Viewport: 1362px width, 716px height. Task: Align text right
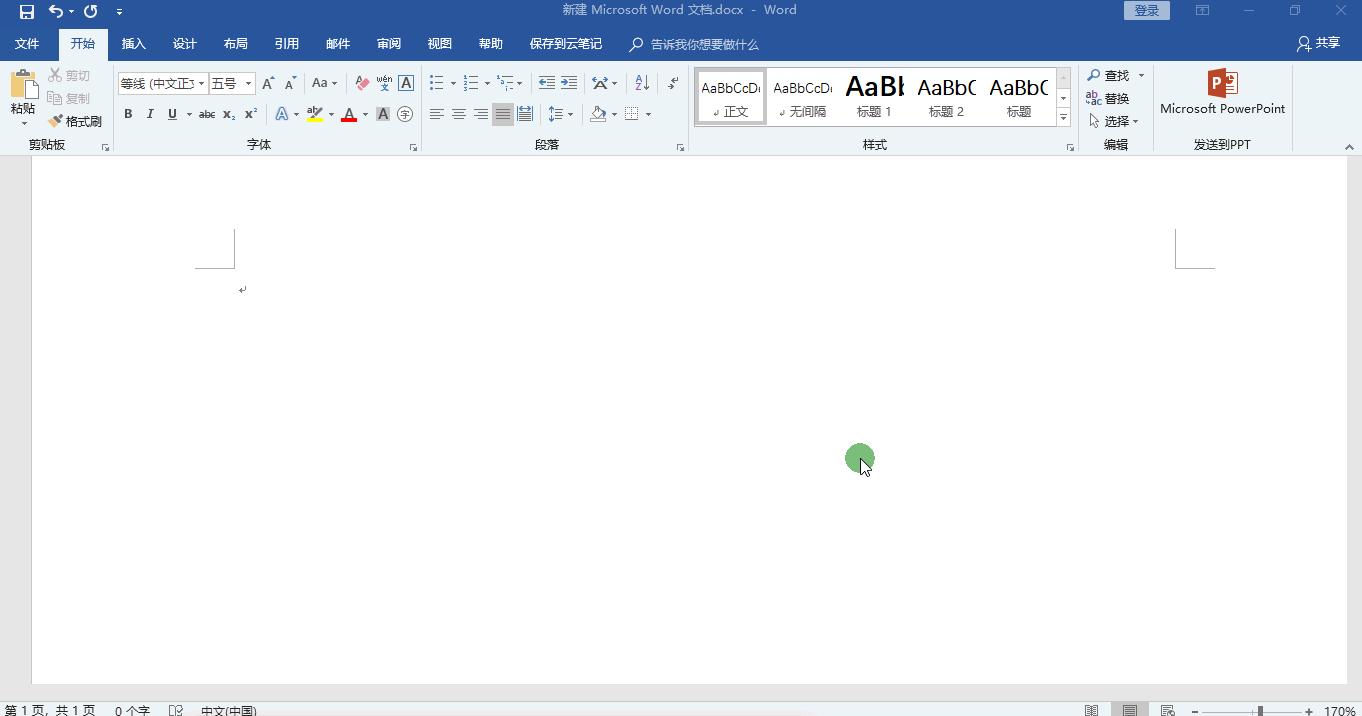tap(481, 114)
